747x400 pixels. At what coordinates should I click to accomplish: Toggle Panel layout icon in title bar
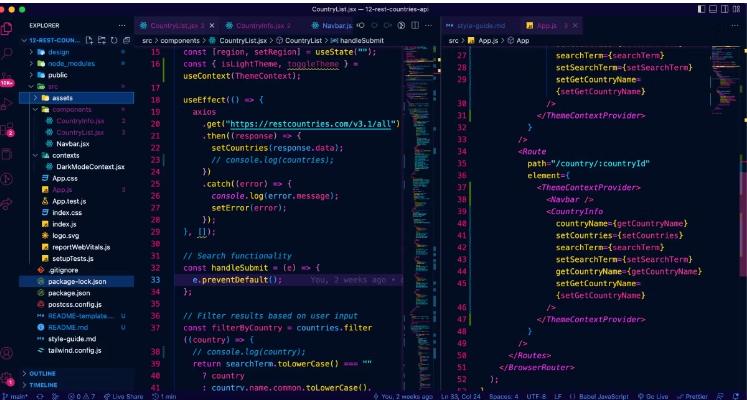(x=713, y=9)
